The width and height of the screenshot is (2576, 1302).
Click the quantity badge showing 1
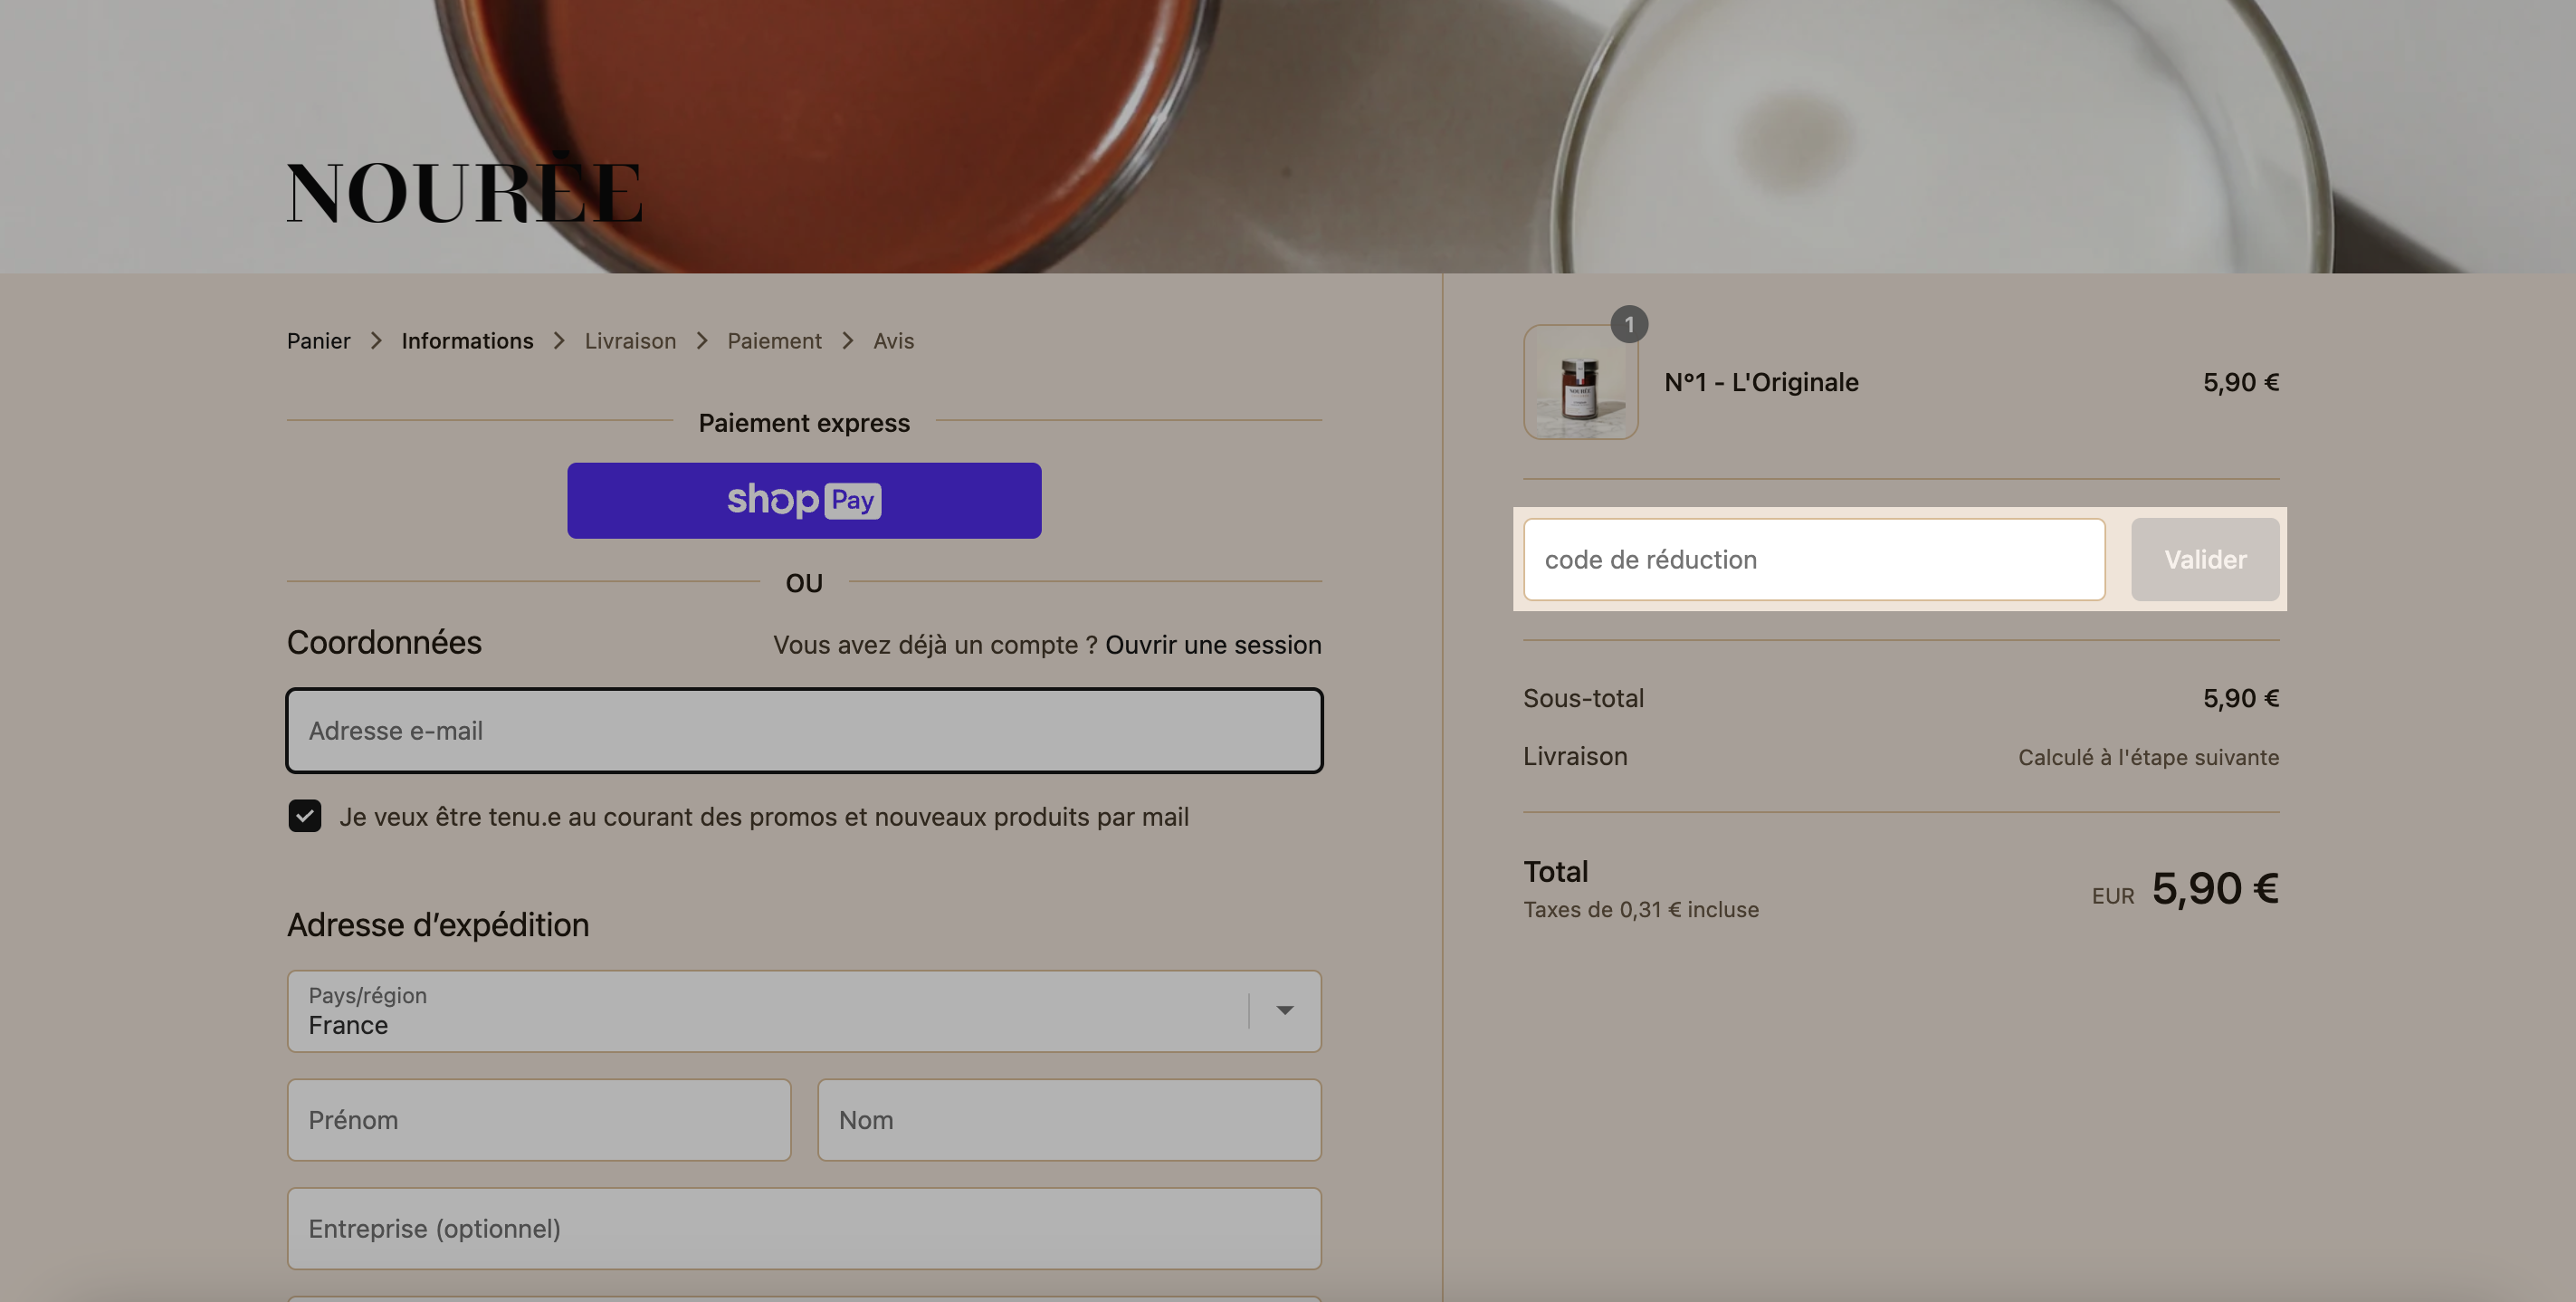1629,324
